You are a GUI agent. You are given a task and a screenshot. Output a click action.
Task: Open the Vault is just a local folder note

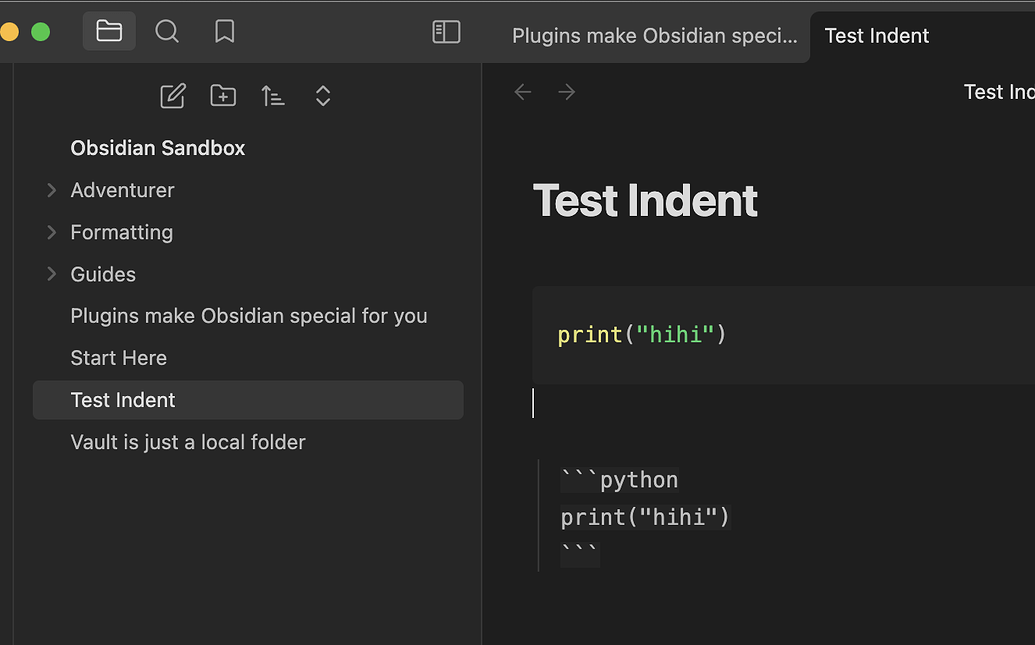pos(188,441)
